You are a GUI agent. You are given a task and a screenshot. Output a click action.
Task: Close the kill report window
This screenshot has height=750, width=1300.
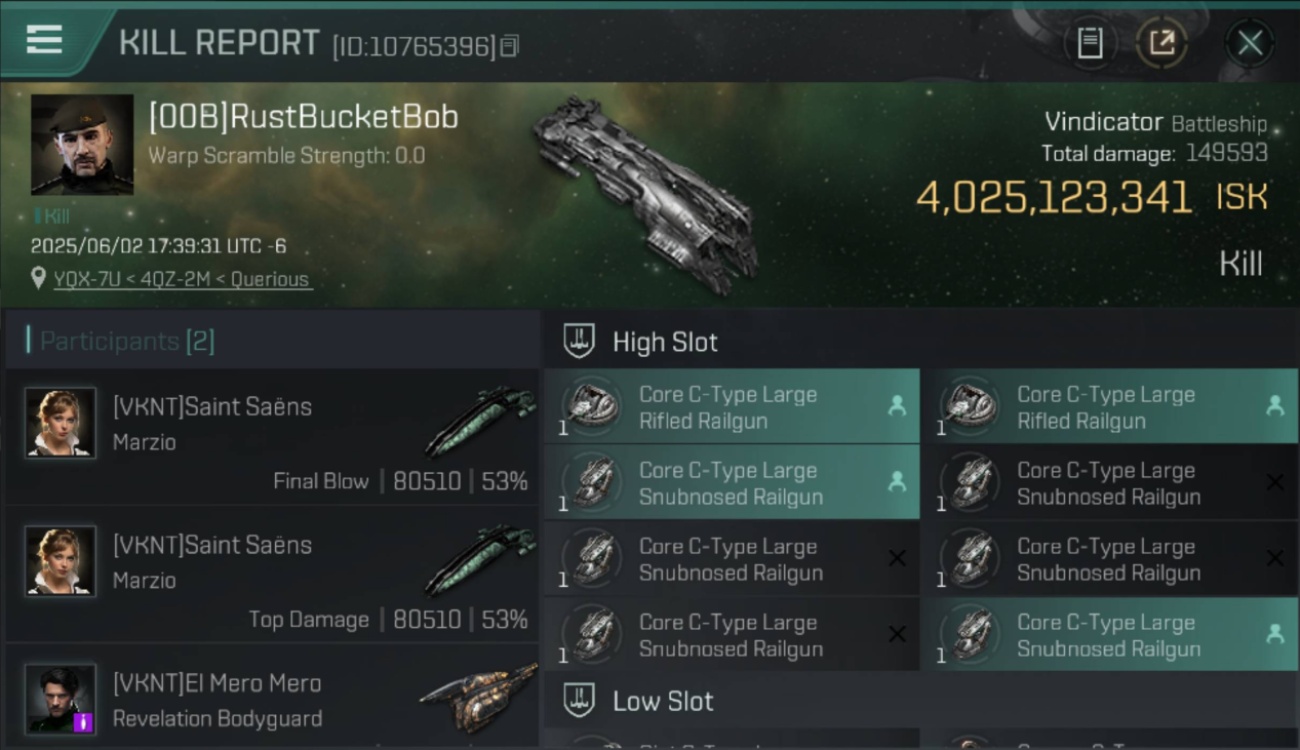[x=1250, y=43]
